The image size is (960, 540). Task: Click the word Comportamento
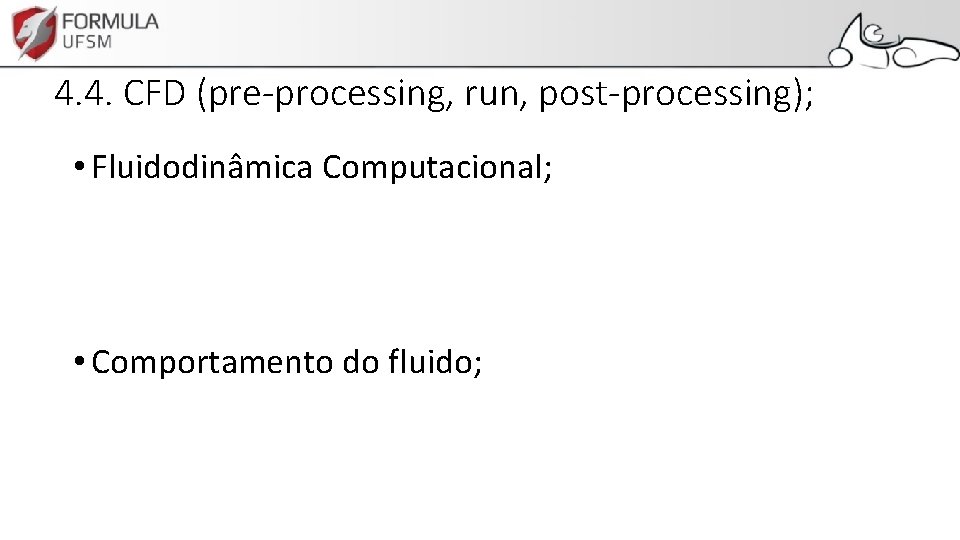(x=212, y=362)
